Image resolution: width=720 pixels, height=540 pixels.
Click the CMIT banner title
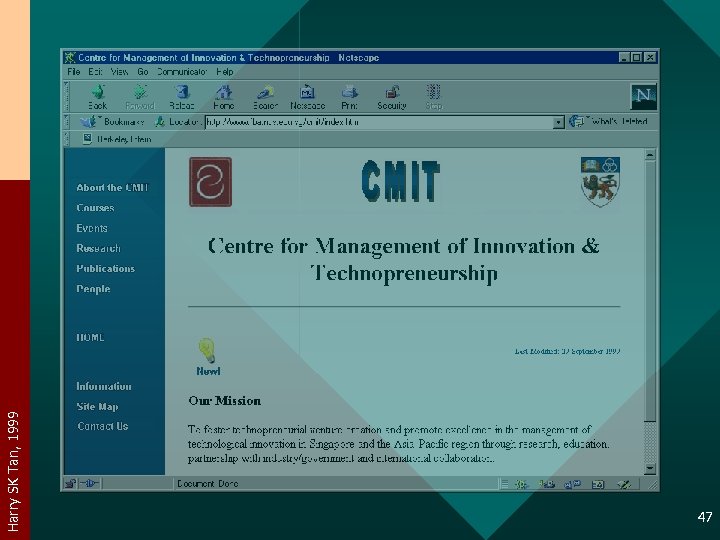pos(400,181)
